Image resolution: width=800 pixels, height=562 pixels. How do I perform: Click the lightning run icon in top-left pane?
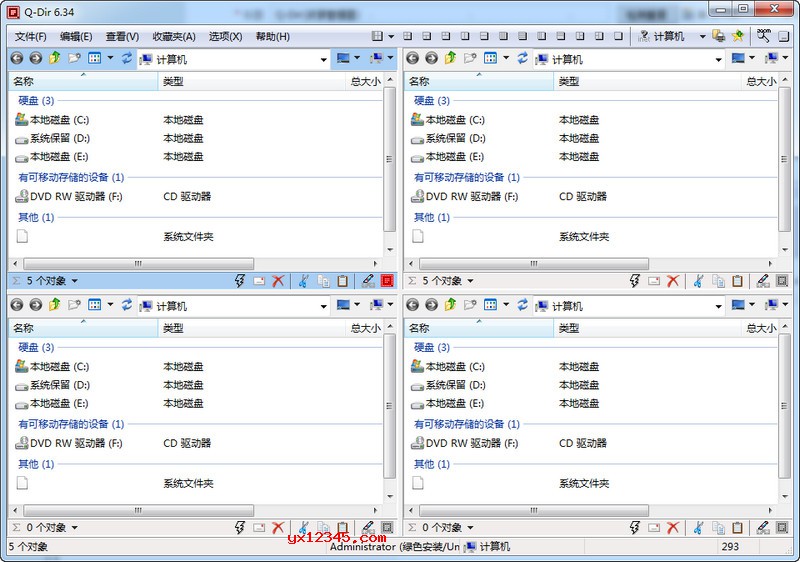coord(240,280)
